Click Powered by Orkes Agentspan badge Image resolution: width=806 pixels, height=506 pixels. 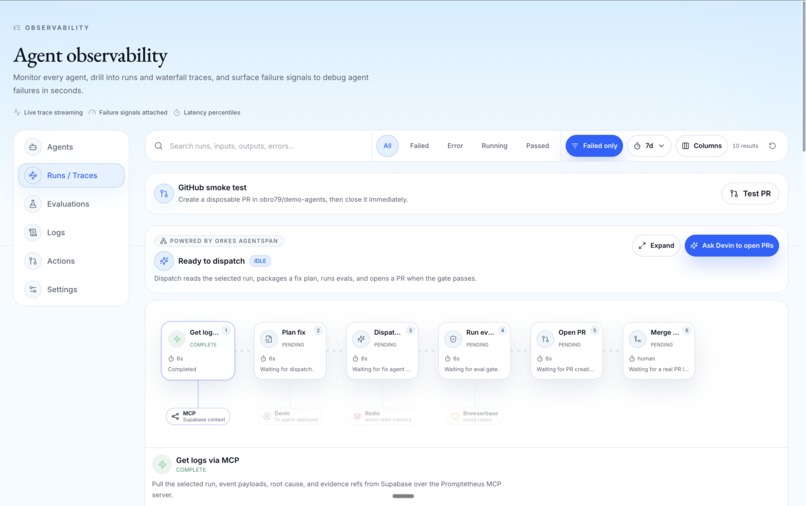click(x=219, y=241)
